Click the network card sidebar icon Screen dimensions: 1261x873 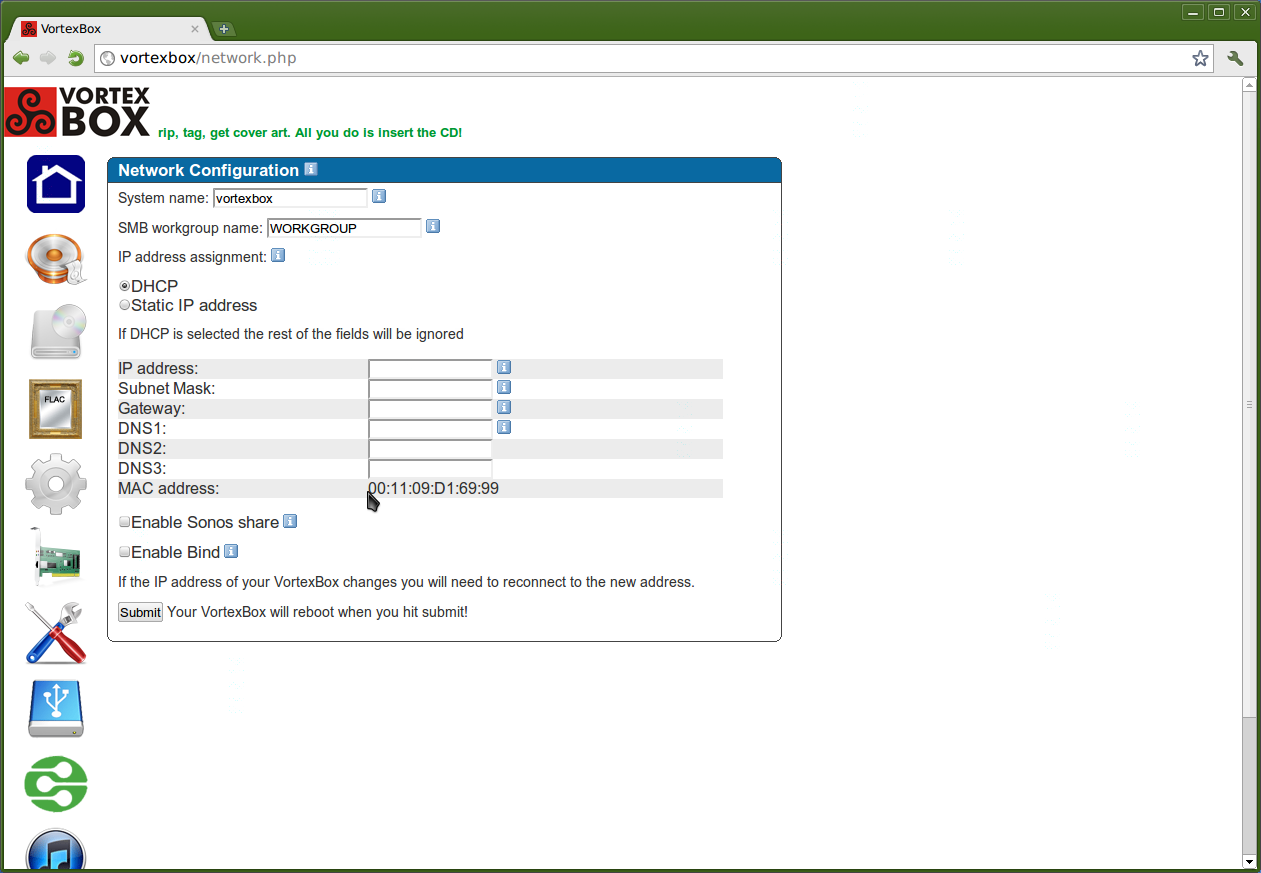pos(56,558)
